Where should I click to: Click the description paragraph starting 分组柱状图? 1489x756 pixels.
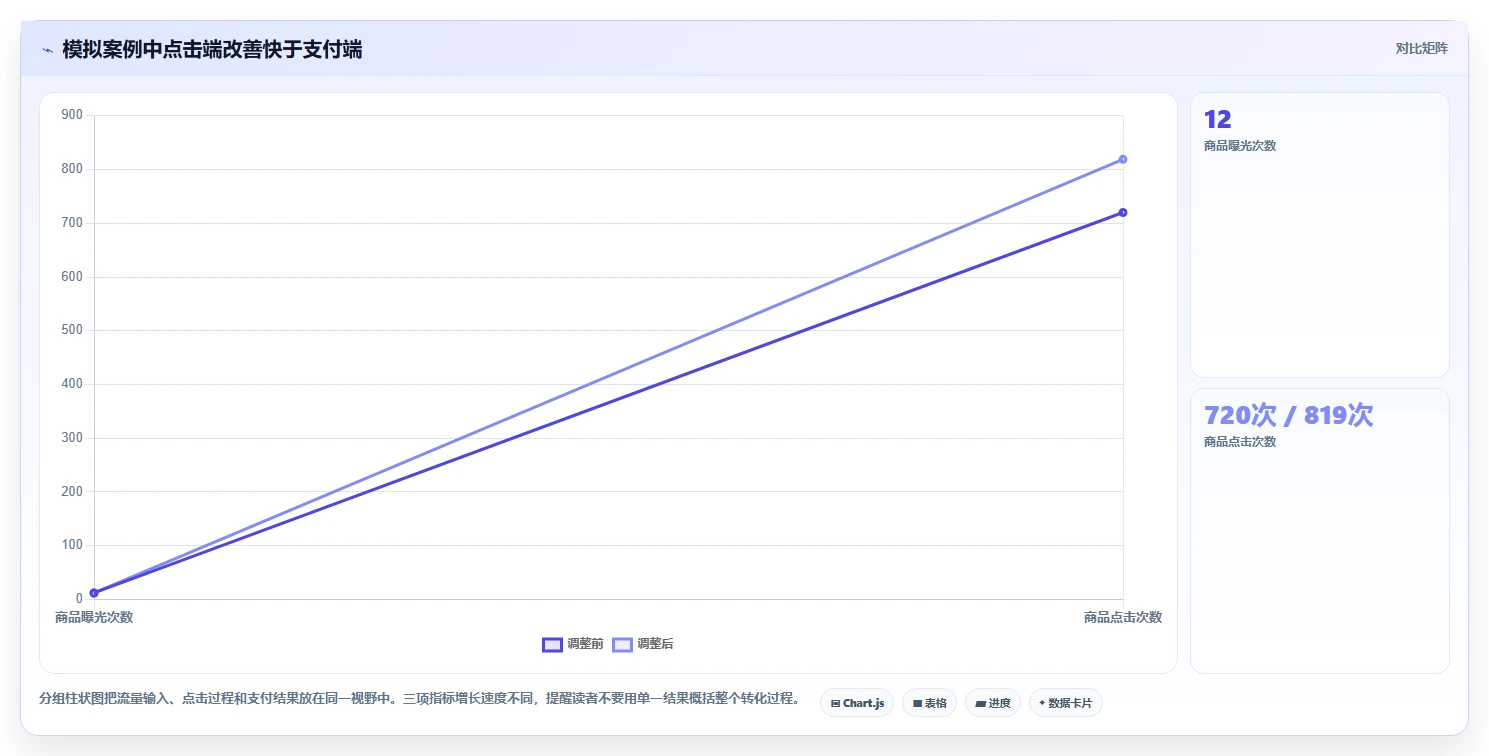[x=419, y=698]
